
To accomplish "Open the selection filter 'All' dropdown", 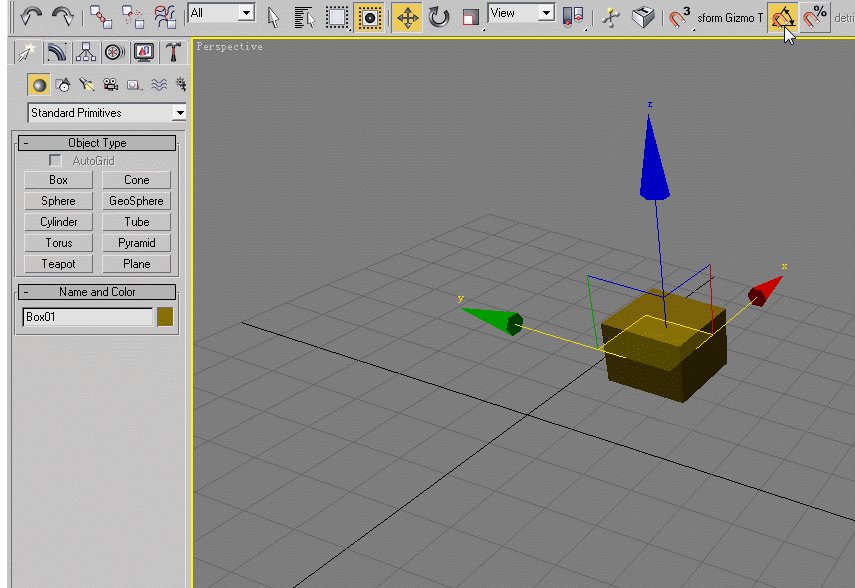I will (x=221, y=13).
